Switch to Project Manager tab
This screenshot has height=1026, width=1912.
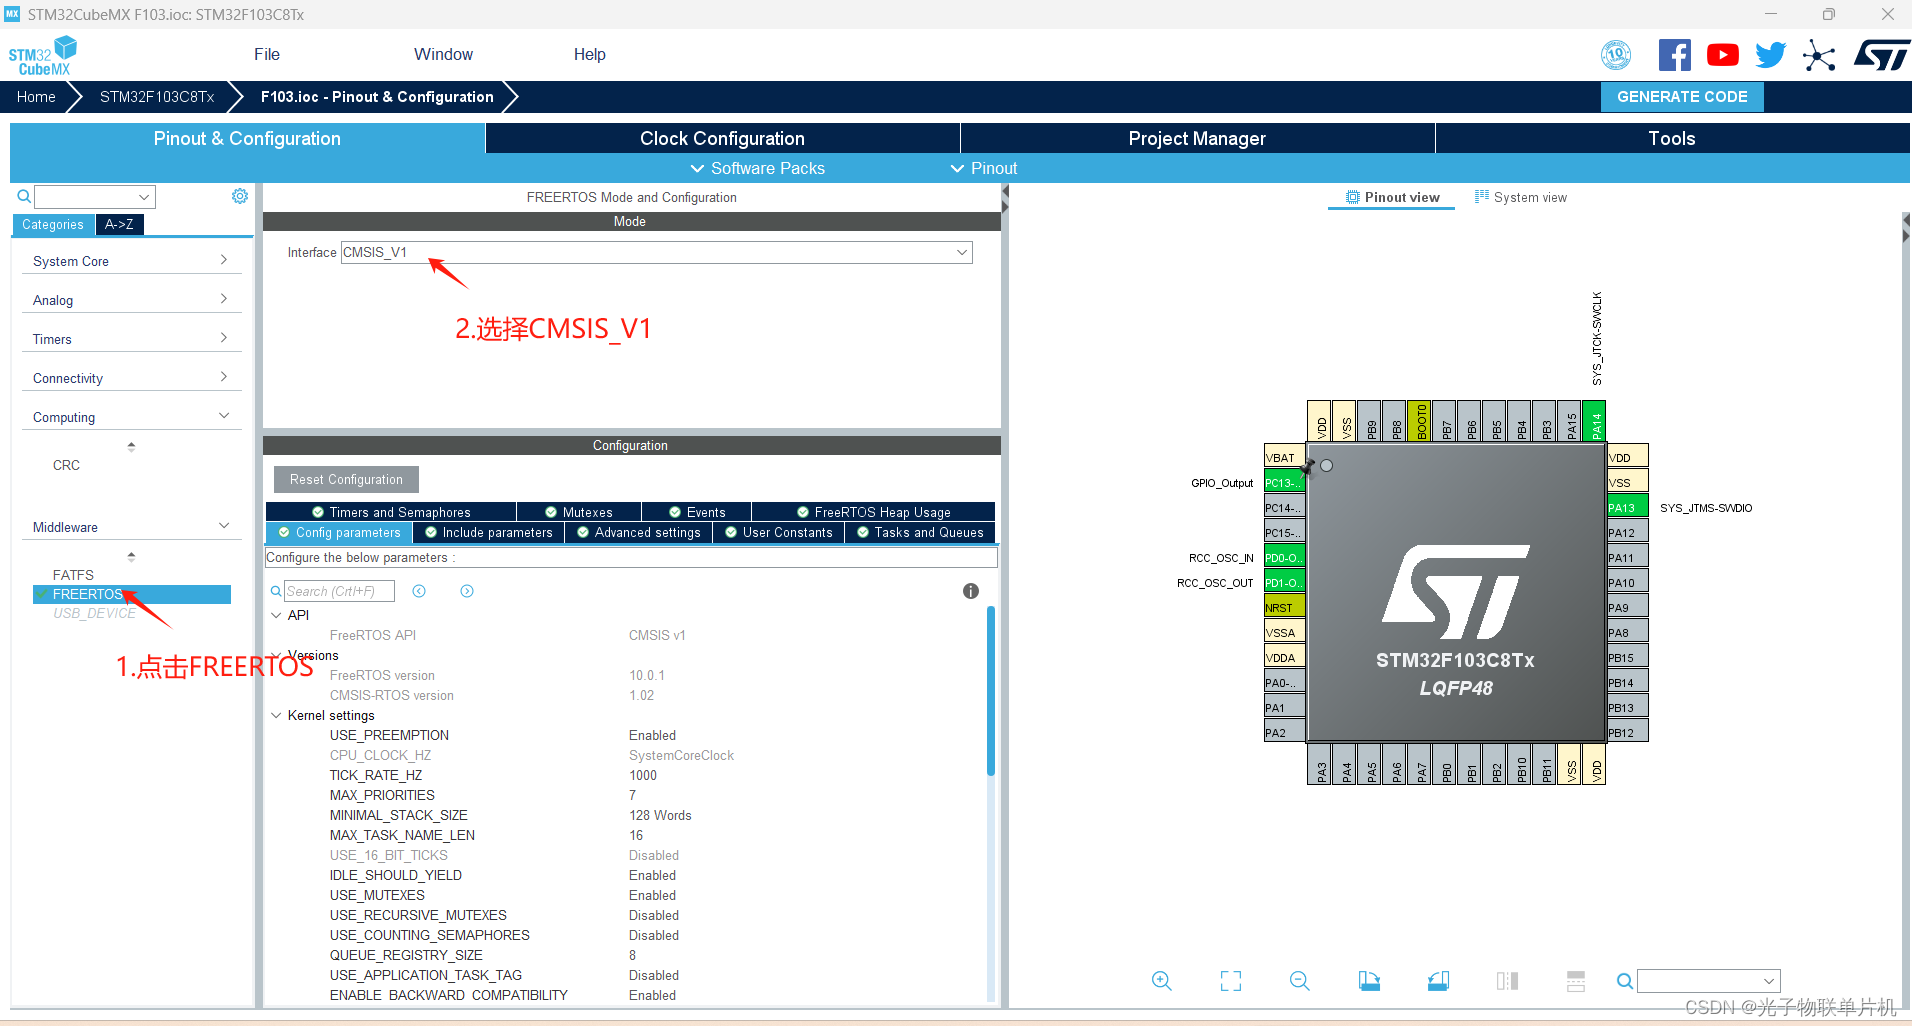(1197, 138)
